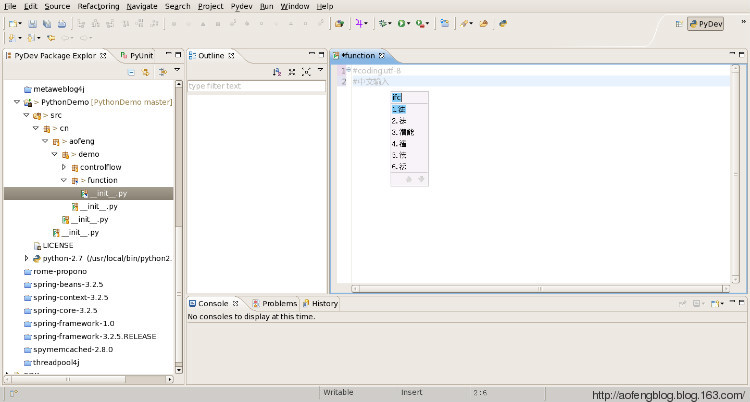Show hidden perspectives chevron

click(x=743, y=22)
